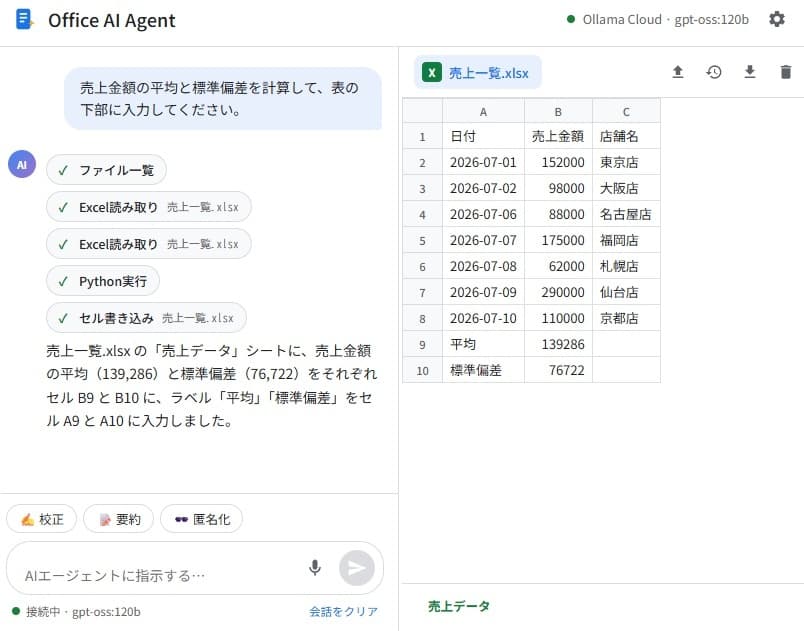Screen dimensions: 804x631
Task: Select column B header
Action: (558, 111)
